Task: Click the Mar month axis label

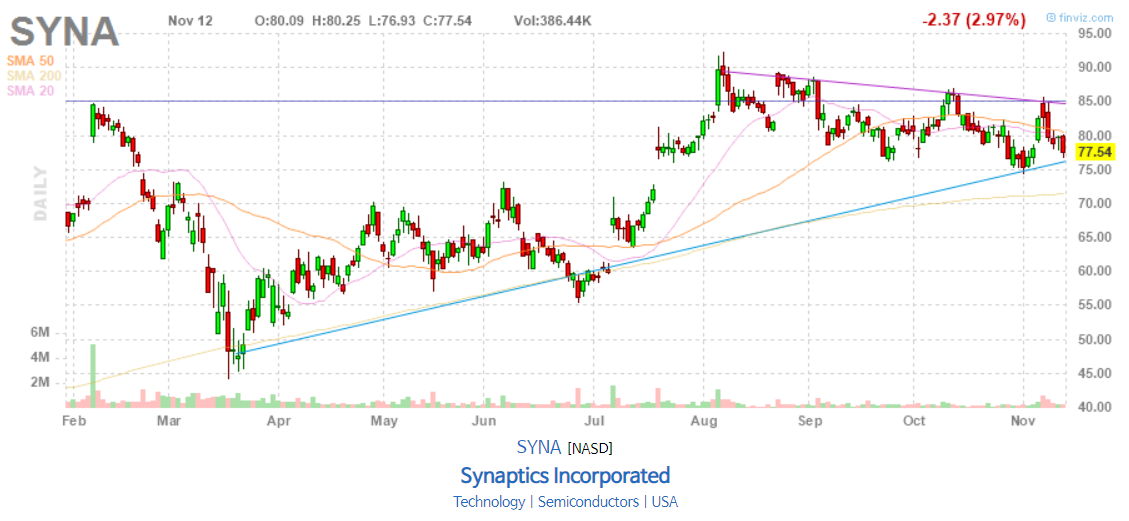Action: (x=171, y=420)
